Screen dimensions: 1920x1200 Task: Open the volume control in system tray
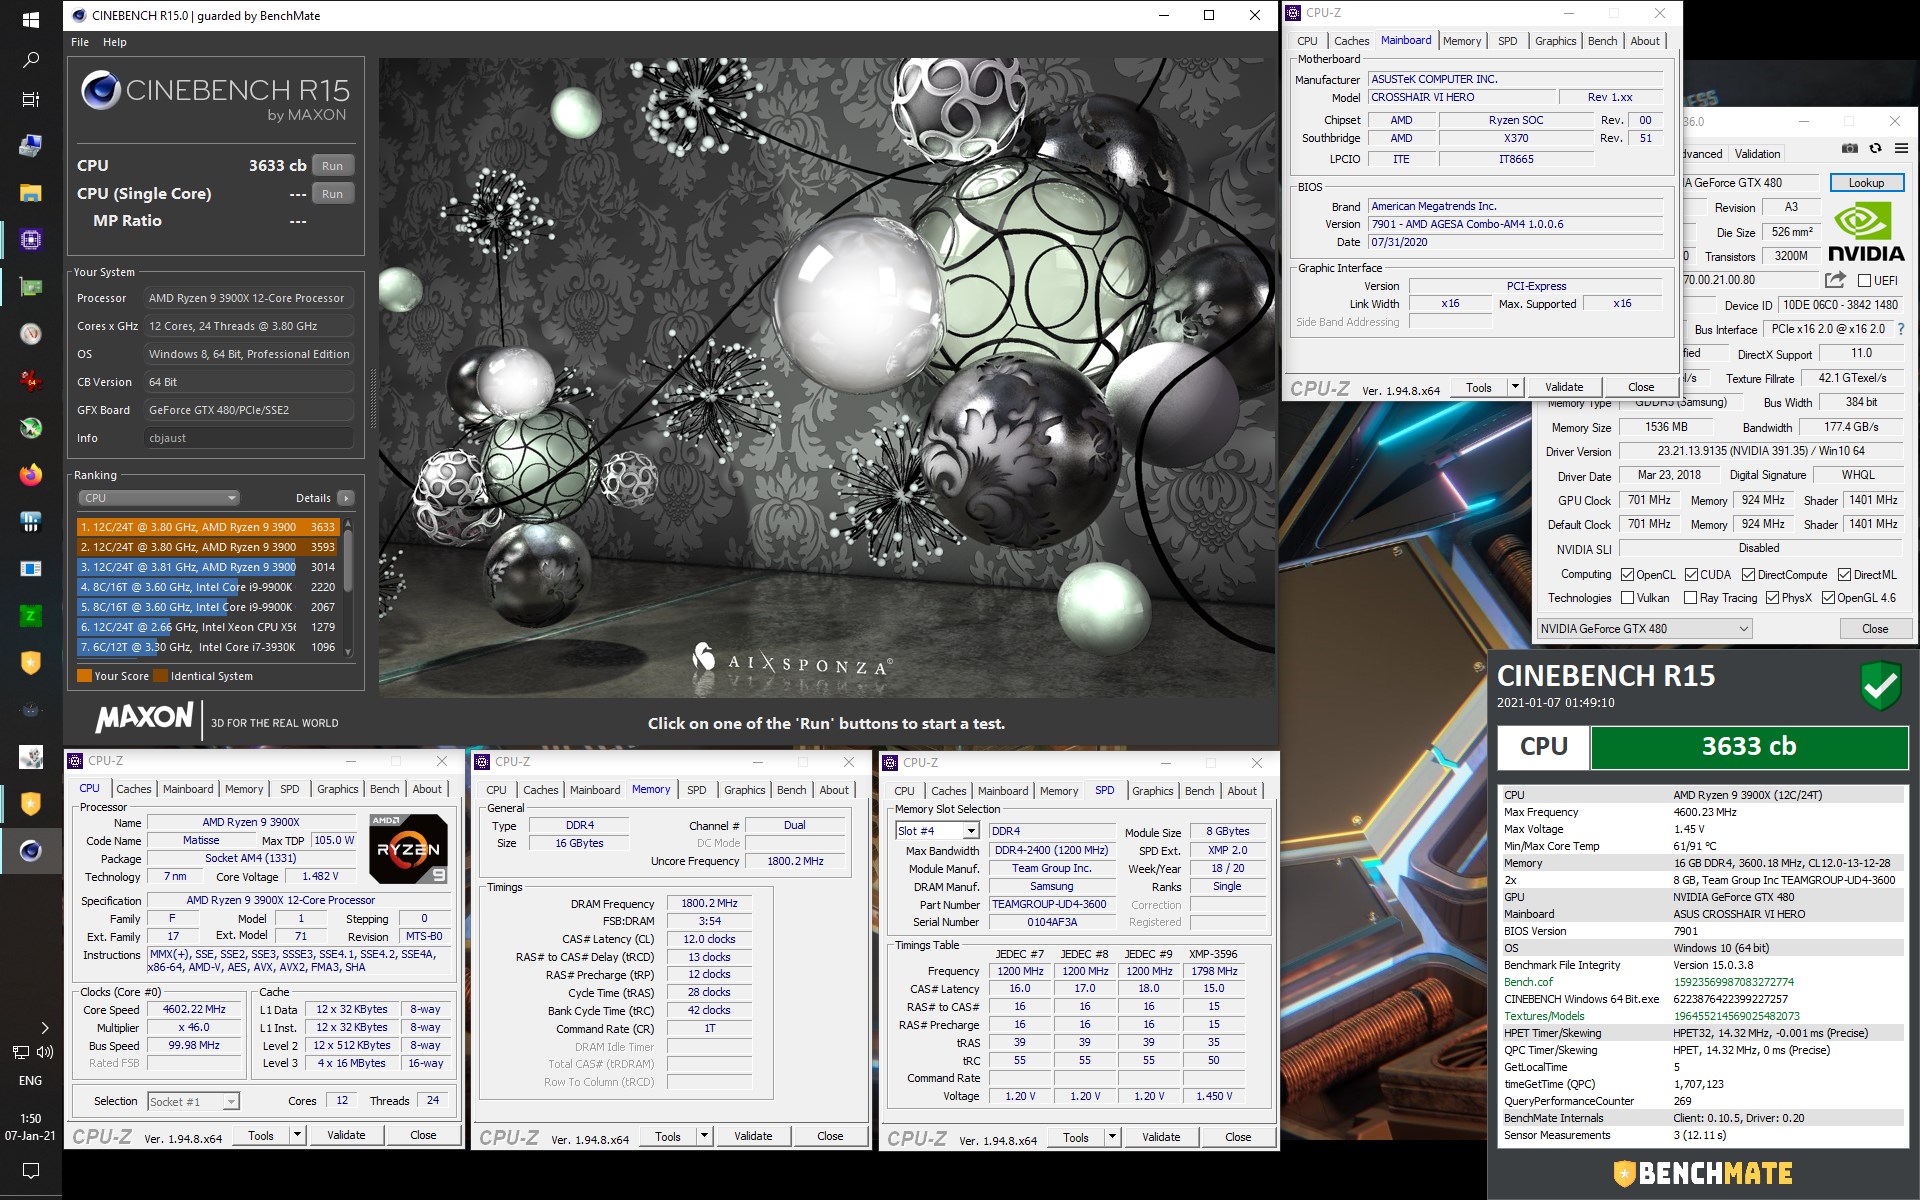pos(45,1052)
